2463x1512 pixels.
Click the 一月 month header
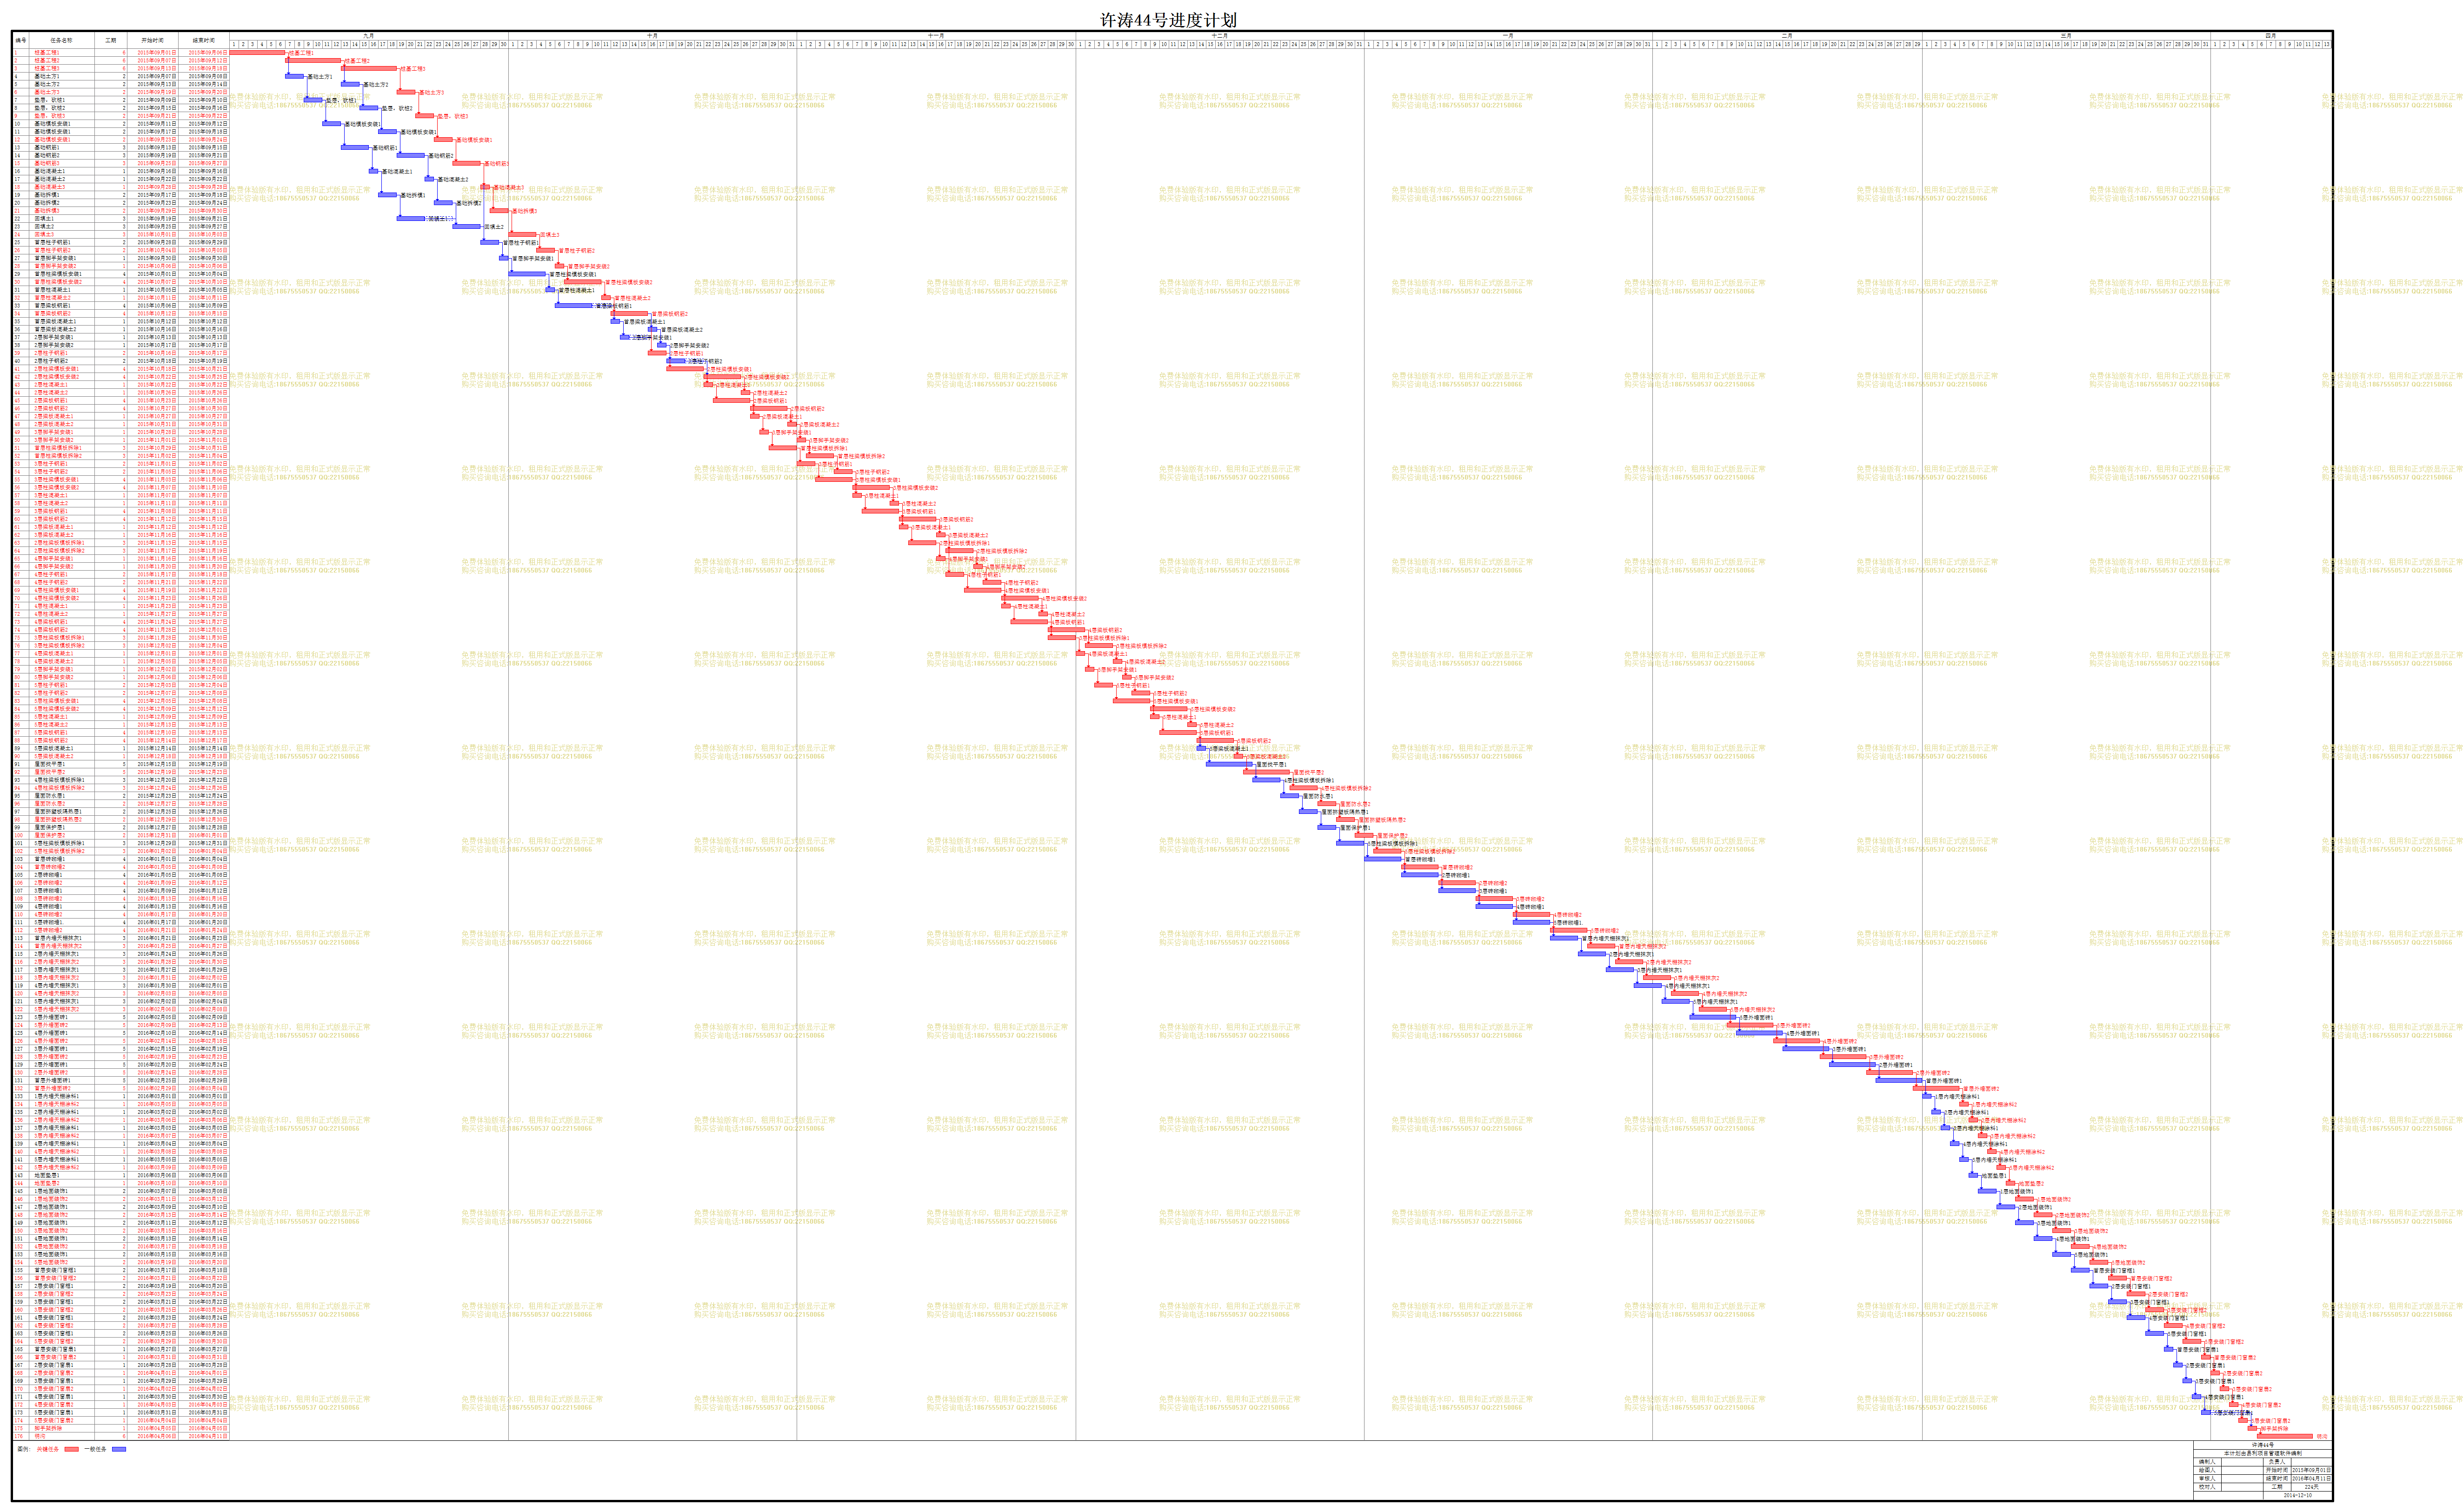1508,36
